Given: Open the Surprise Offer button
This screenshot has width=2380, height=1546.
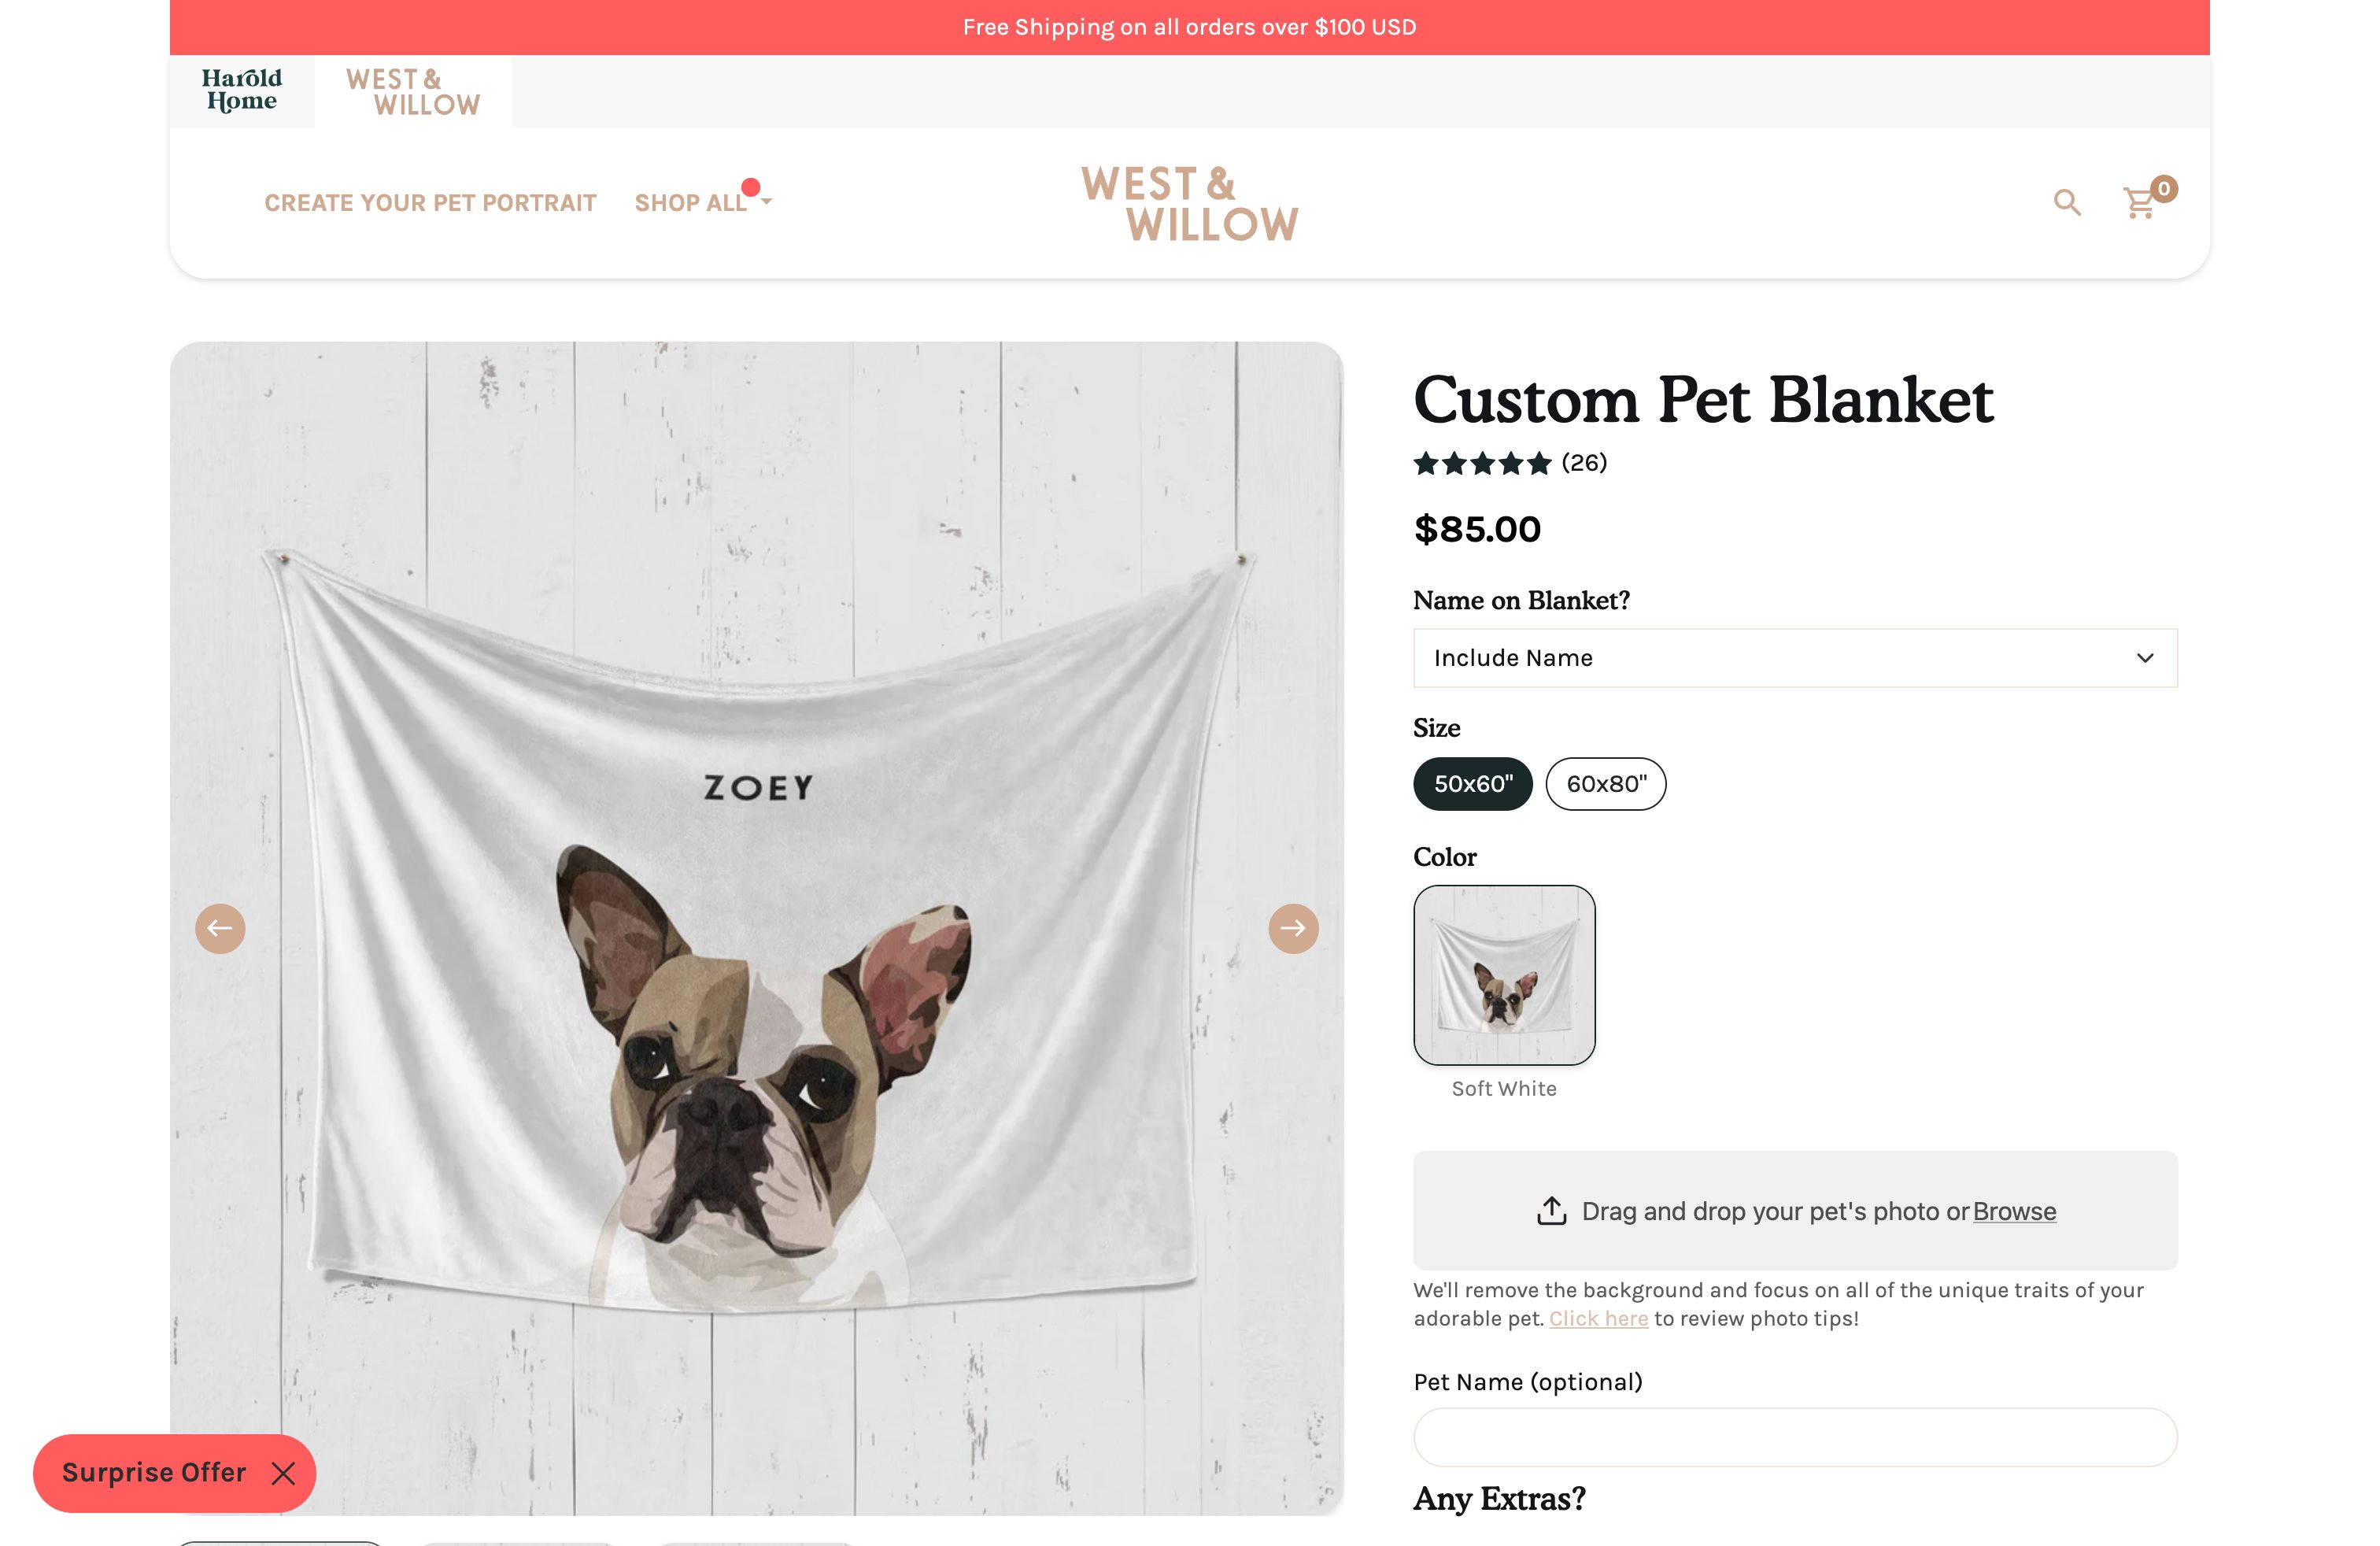Looking at the screenshot, I should [x=154, y=1473].
